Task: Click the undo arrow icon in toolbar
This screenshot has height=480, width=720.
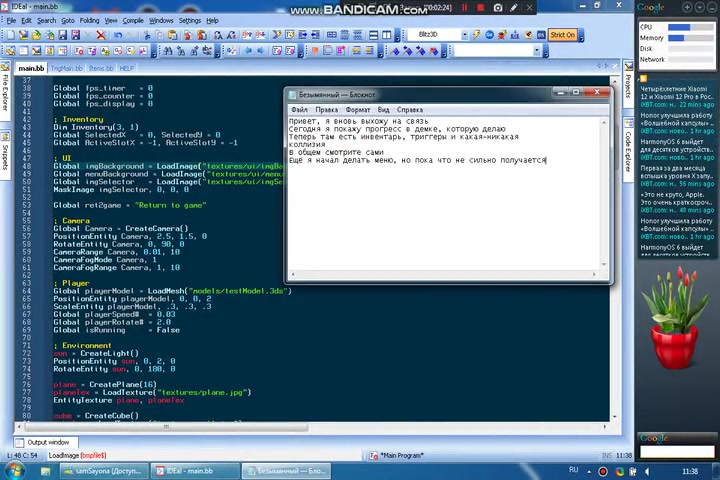Action: point(118,35)
